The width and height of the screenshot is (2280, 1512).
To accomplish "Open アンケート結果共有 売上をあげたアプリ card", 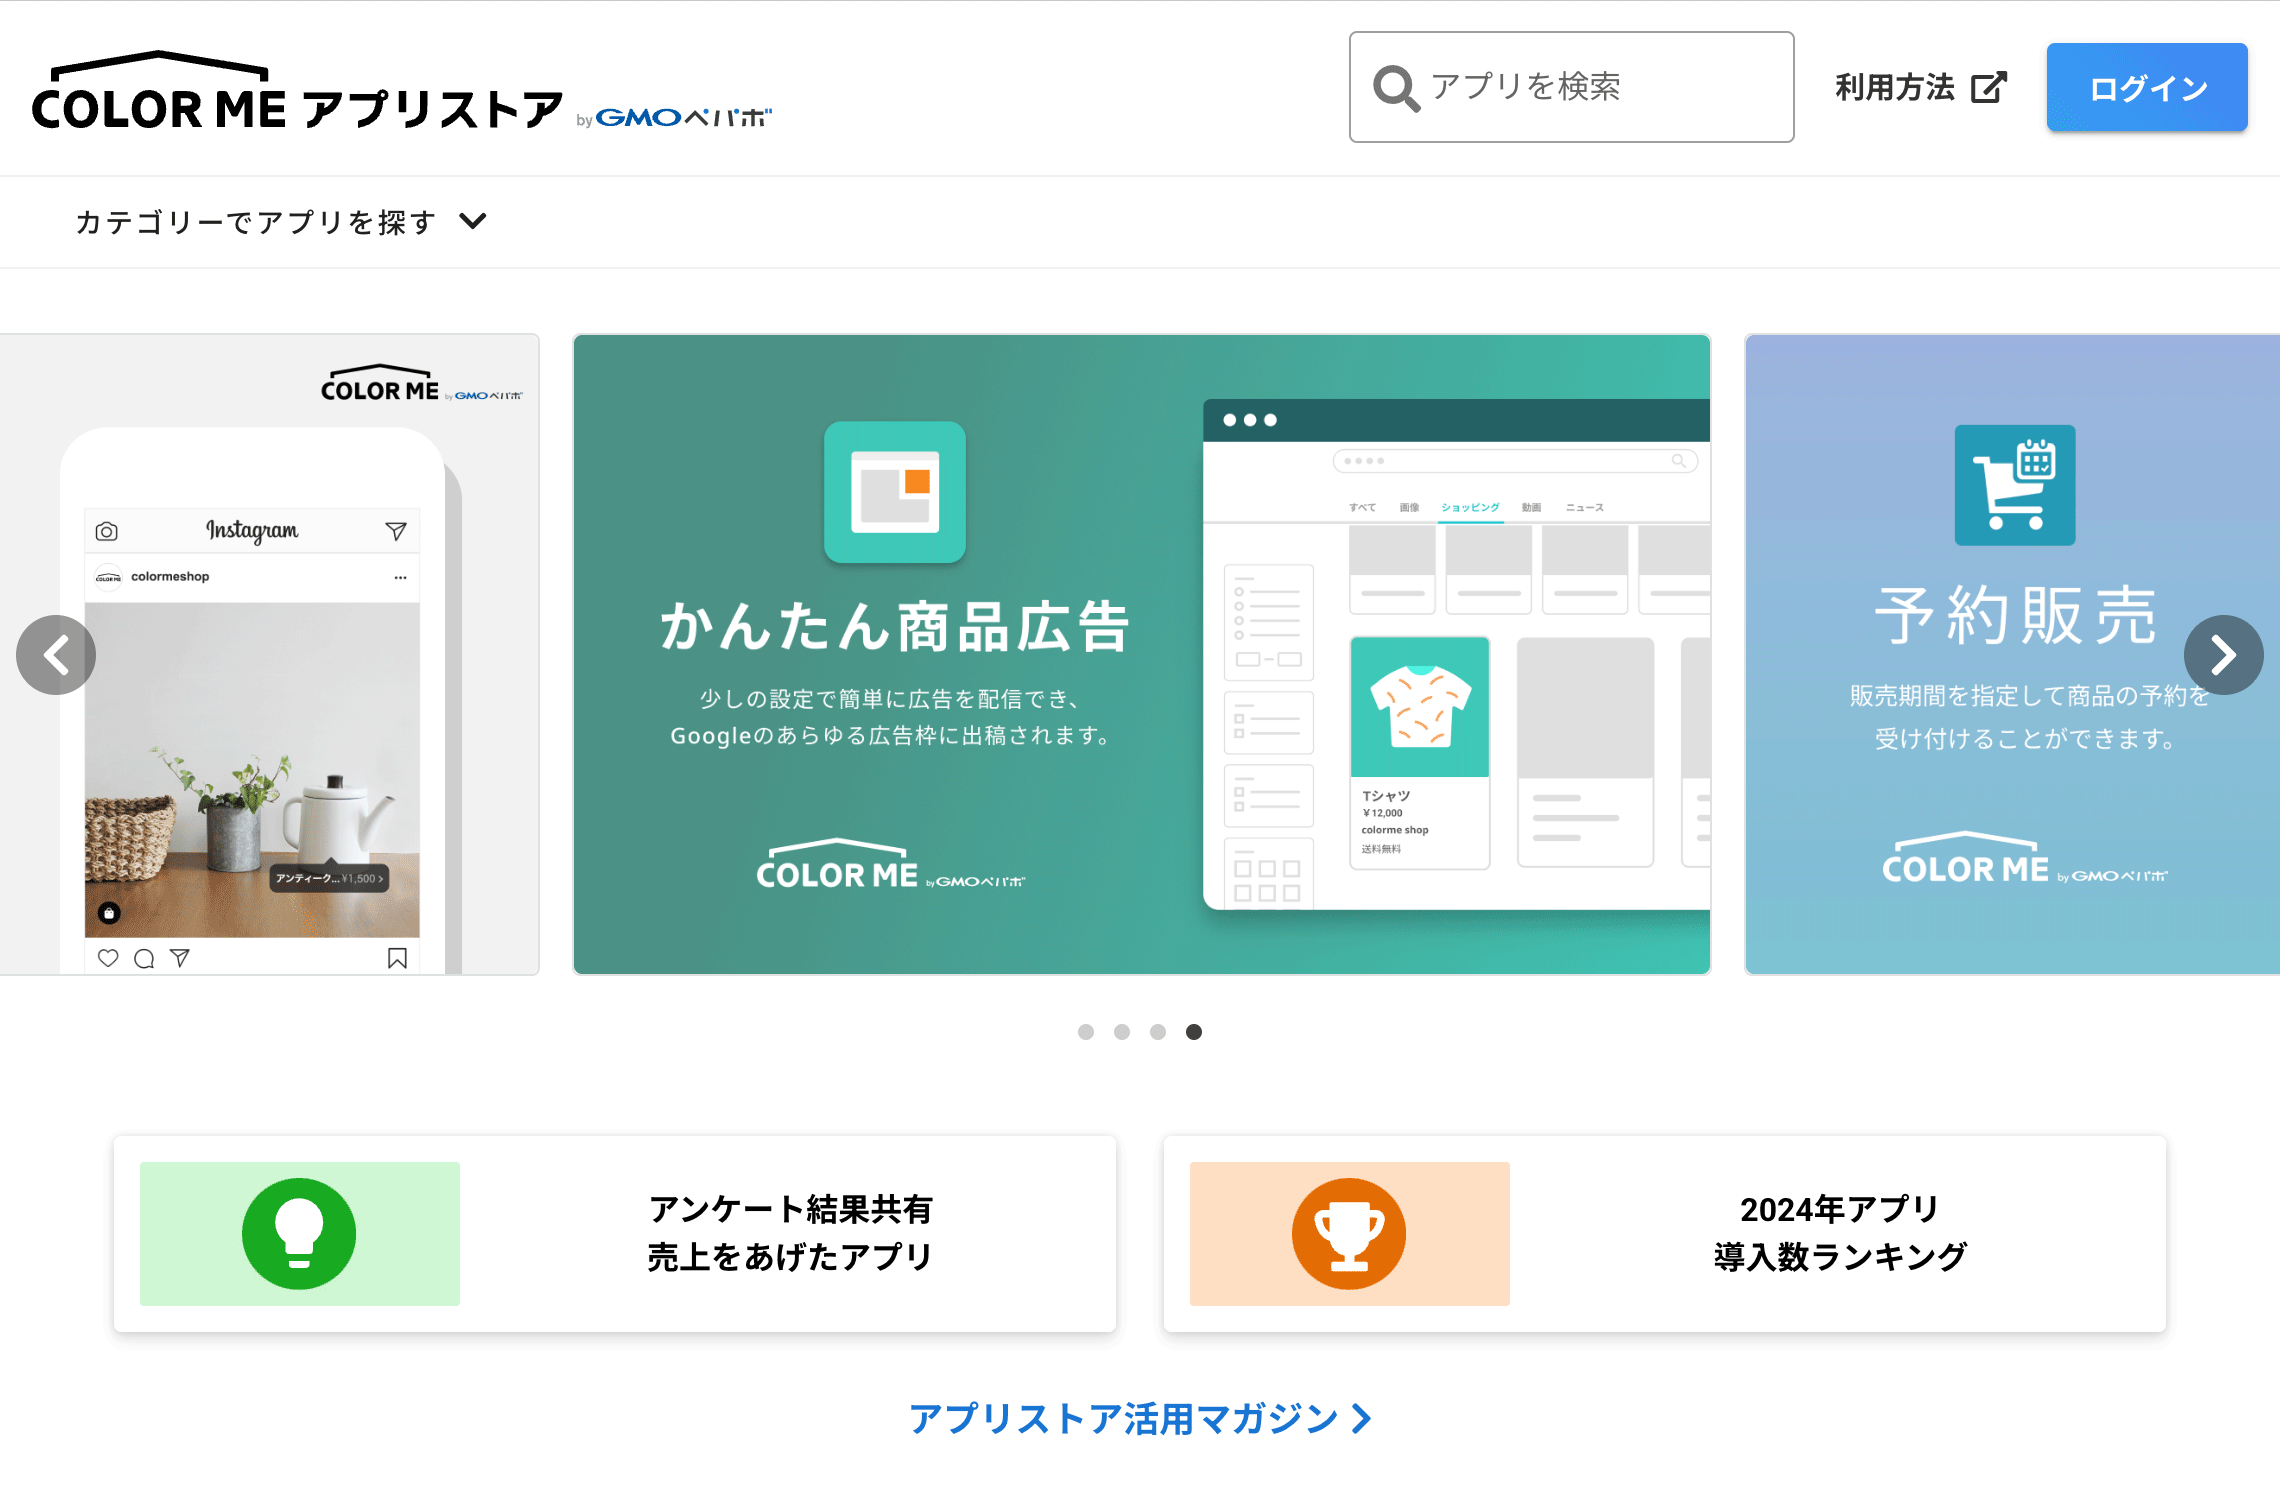I will tap(615, 1233).
